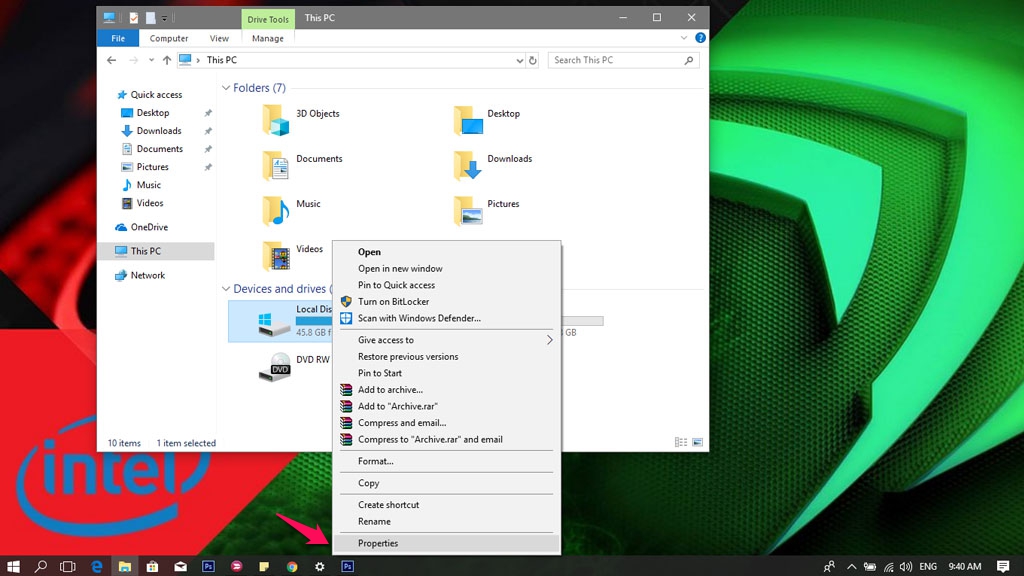This screenshot has width=1024, height=576.
Task: Choose Copy in context menu
Action: click(447, 483)
